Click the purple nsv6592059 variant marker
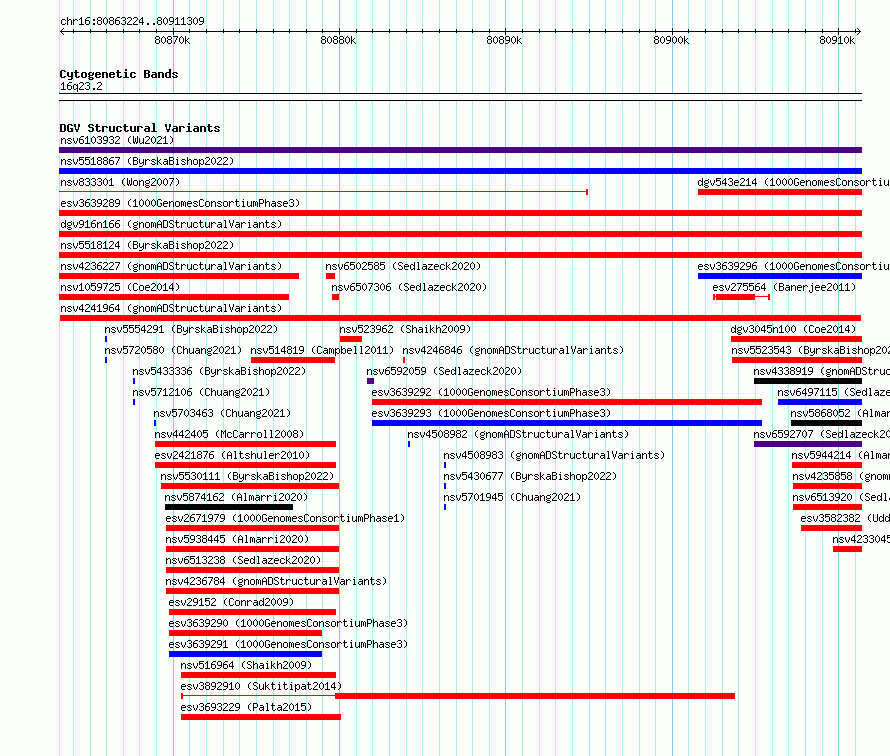890x756 pixels. (371, 381)
